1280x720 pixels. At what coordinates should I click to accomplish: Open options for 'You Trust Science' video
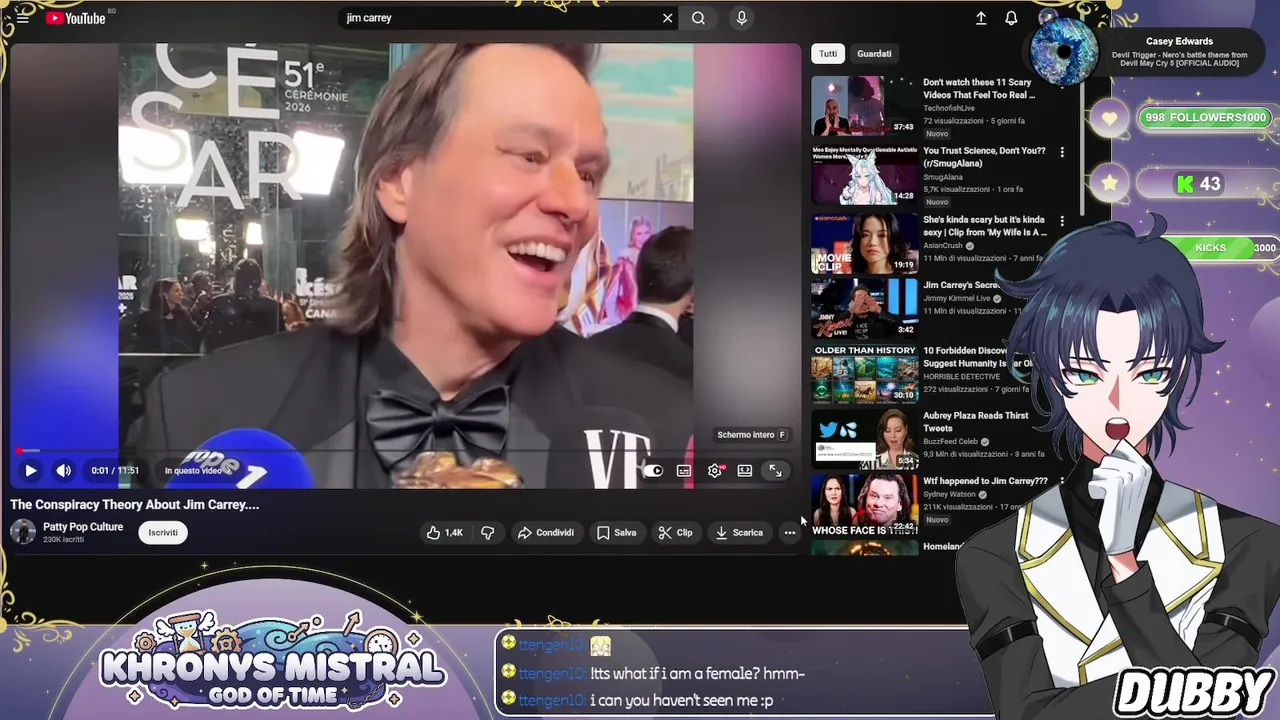(x=1062, y=152)
